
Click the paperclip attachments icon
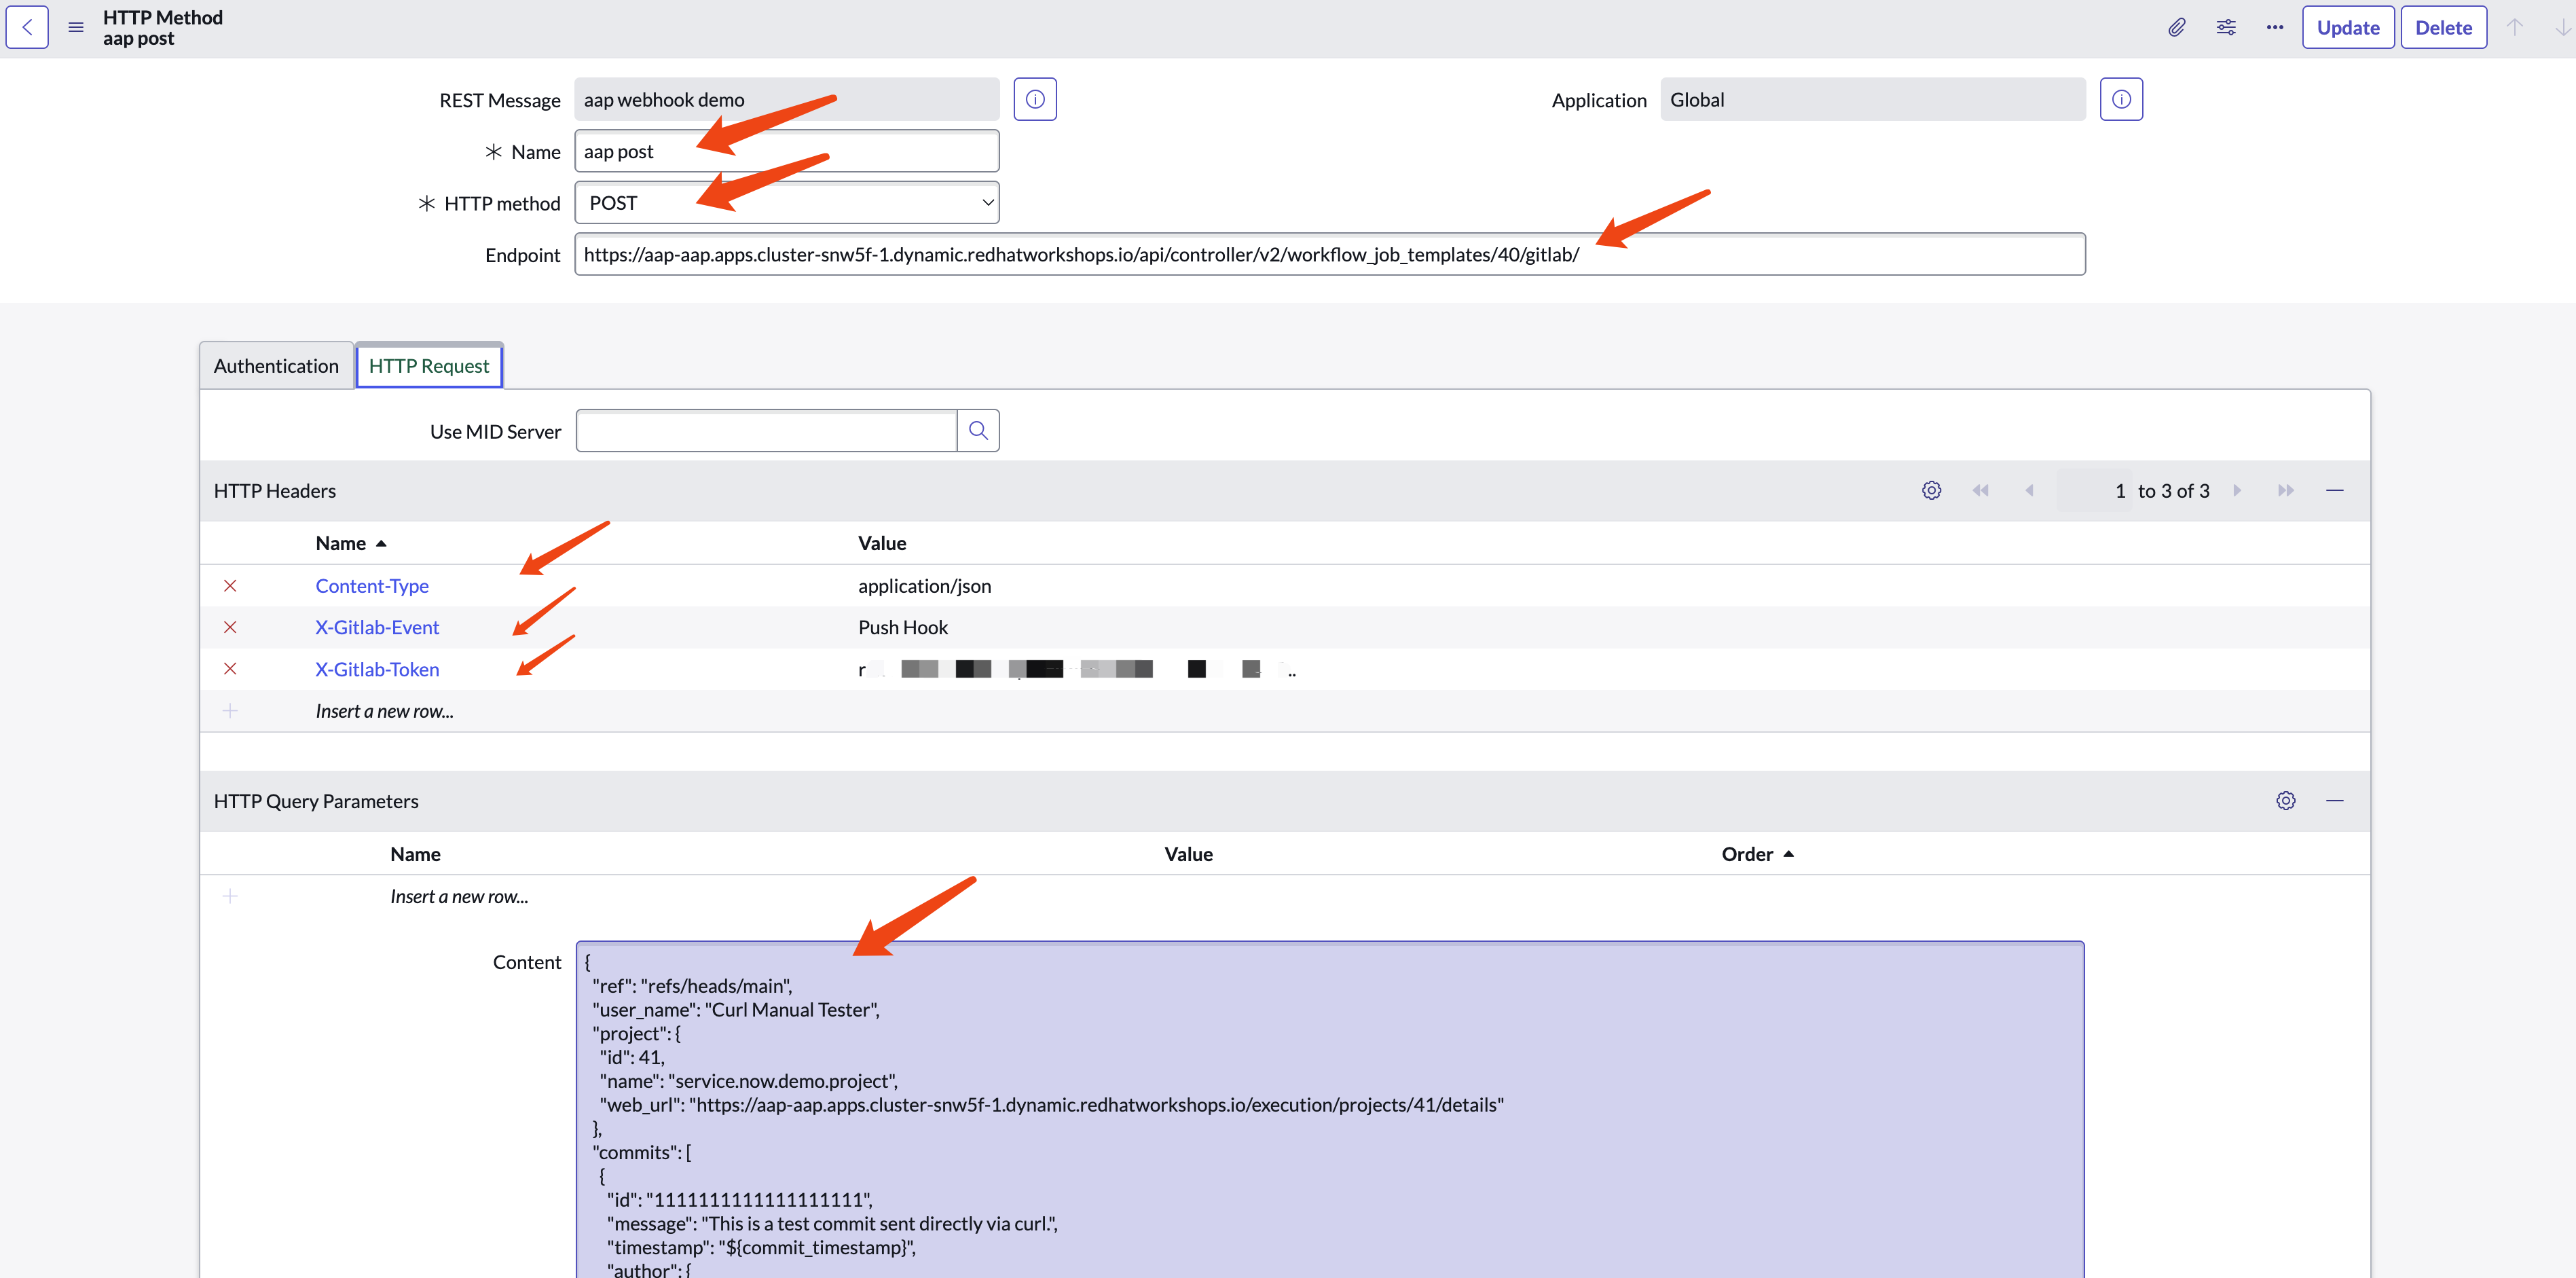(2176, 27)
